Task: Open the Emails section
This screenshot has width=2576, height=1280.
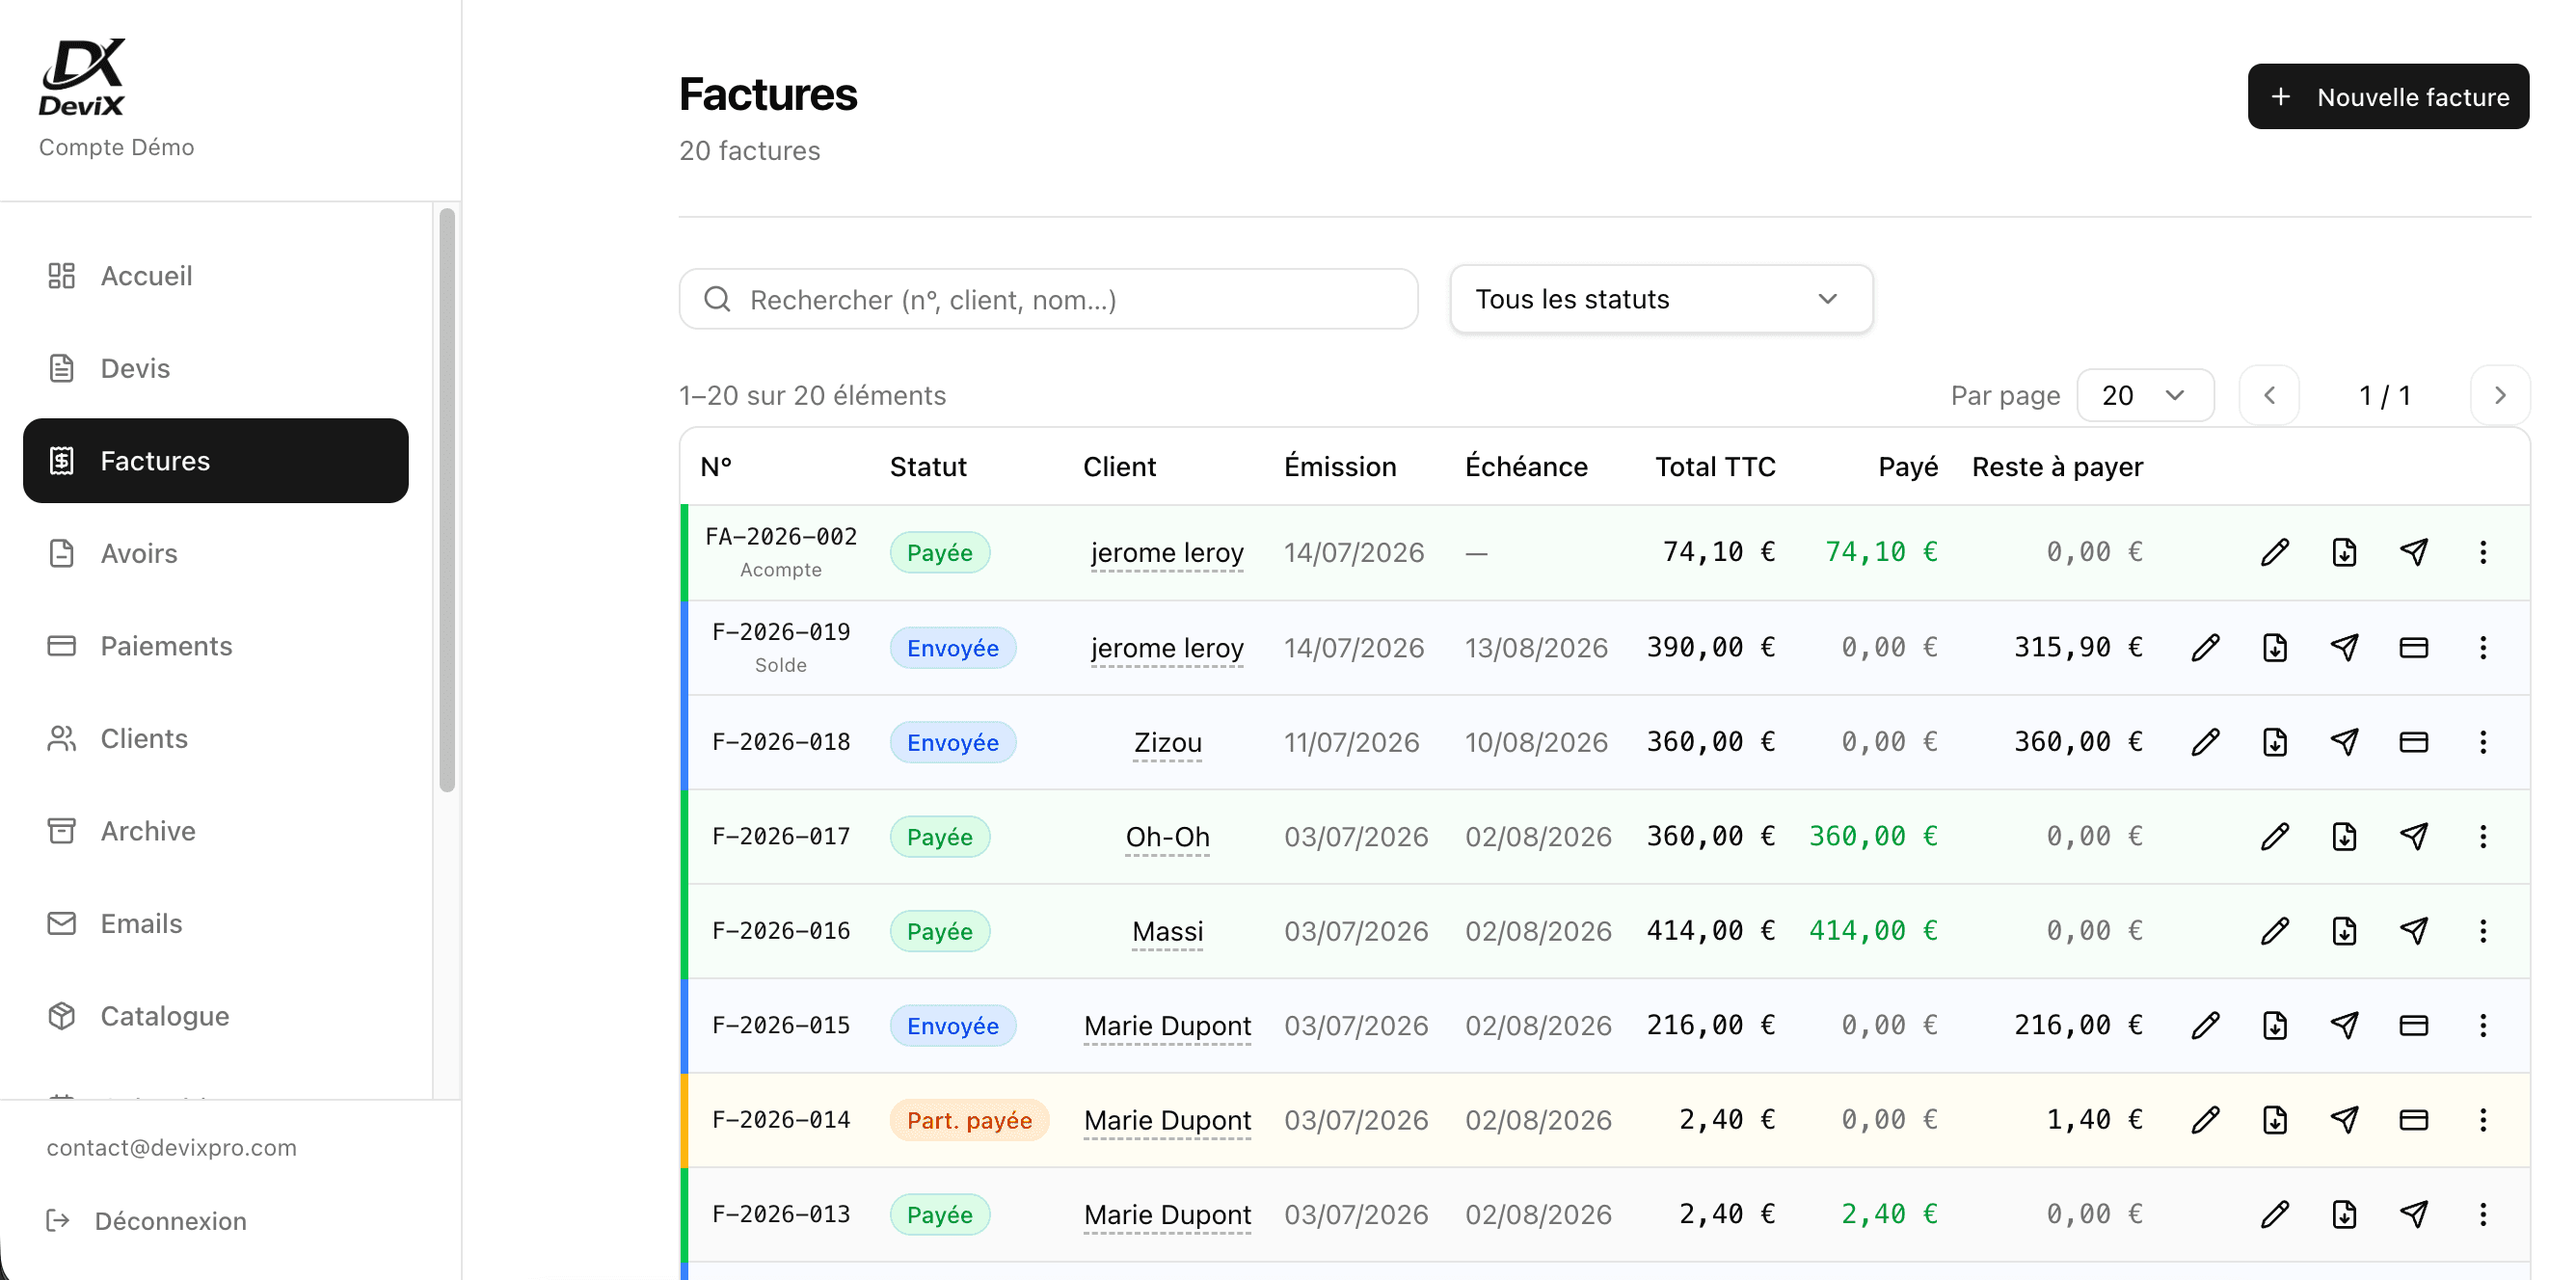Action: click(x=216, y=923)
